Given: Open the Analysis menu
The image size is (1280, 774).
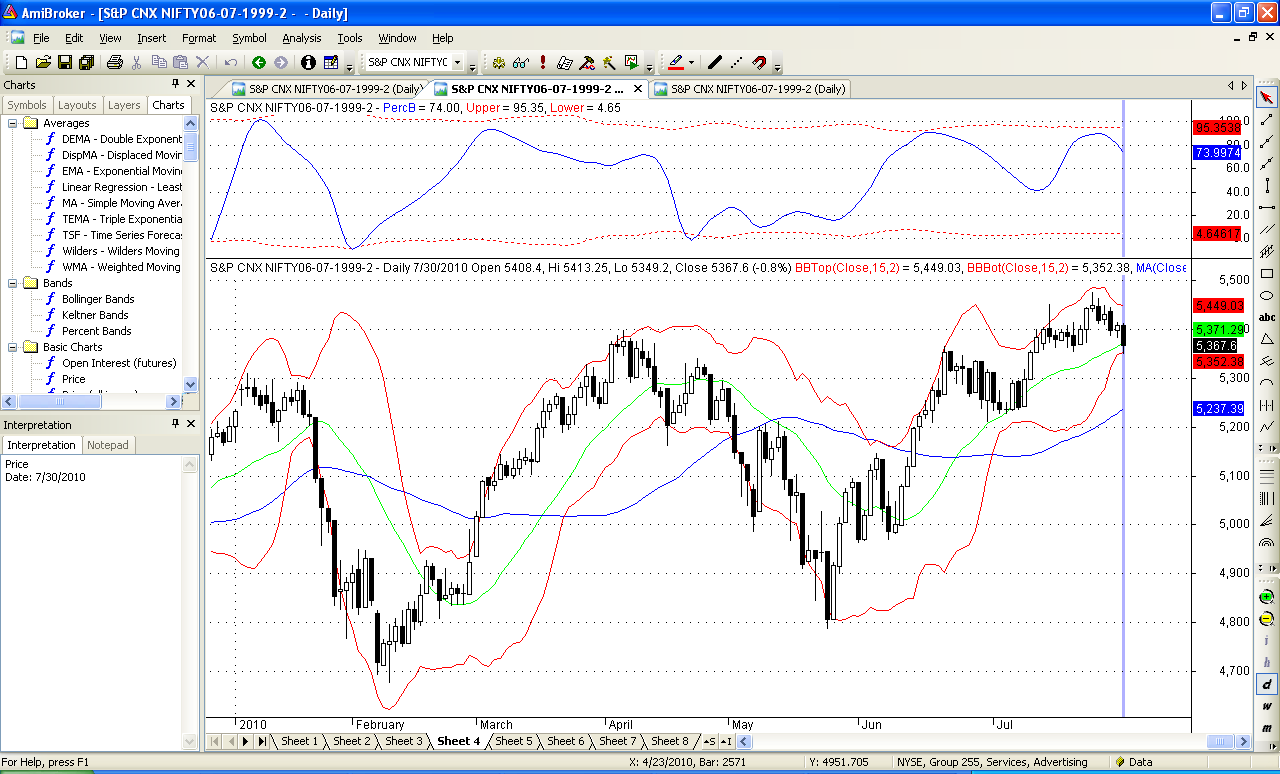Looking at the screenshot, I should pos(302,38).
